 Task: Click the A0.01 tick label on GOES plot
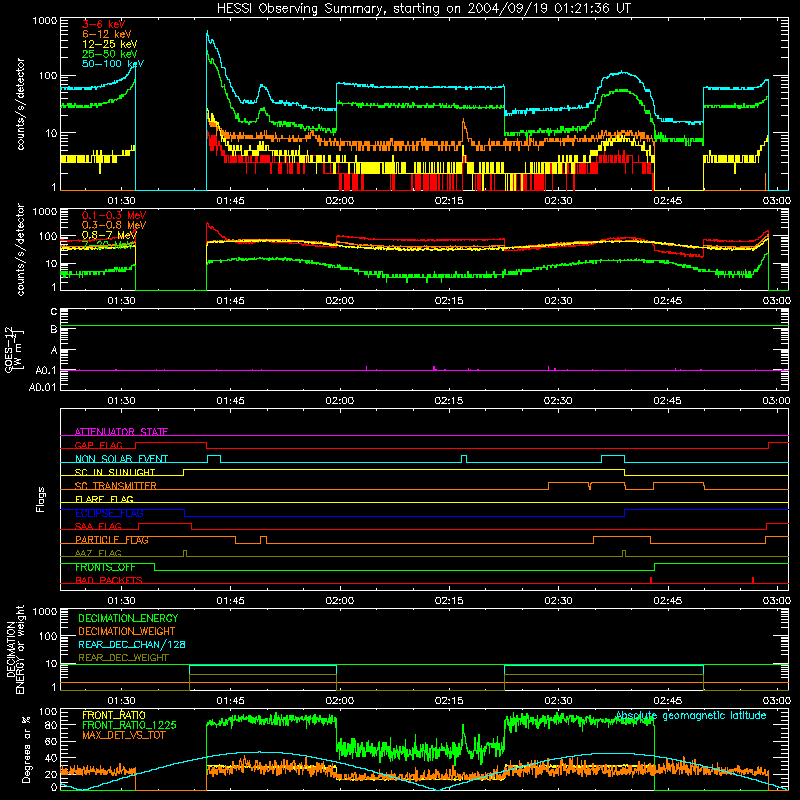[x=43, y=387]
